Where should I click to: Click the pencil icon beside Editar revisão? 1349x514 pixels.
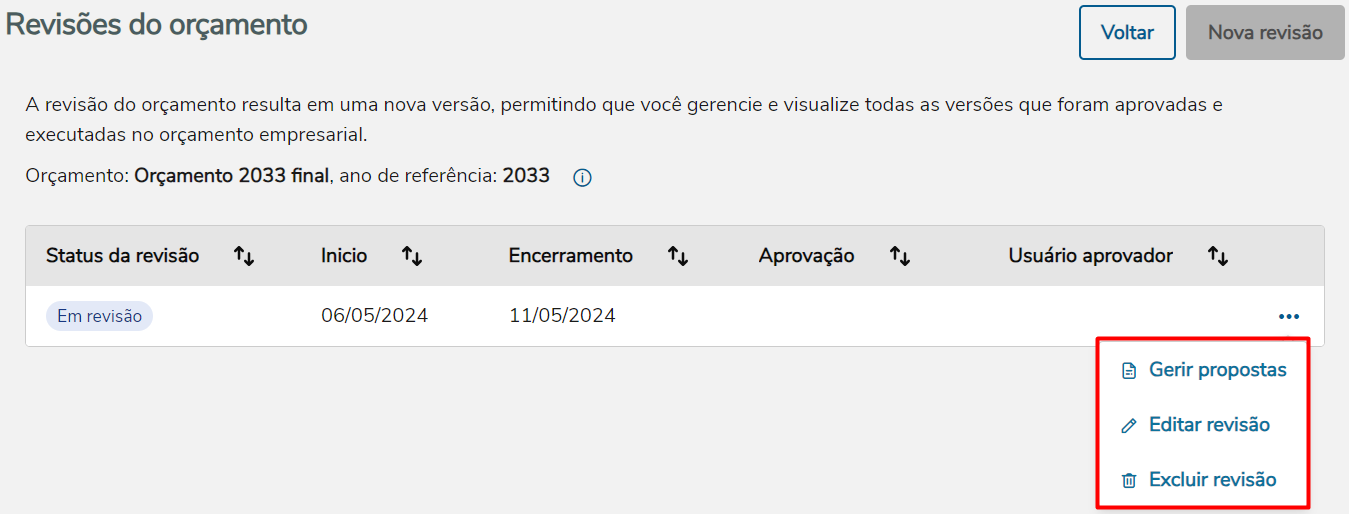pos(1129,426)
